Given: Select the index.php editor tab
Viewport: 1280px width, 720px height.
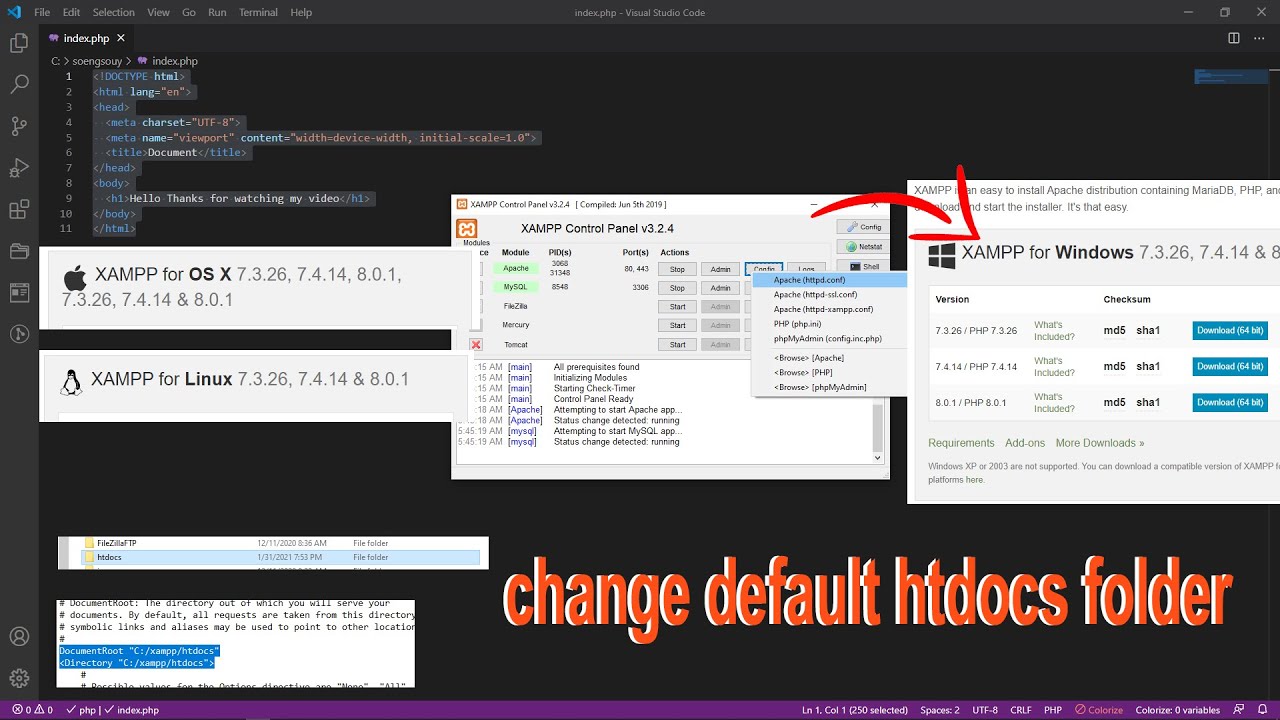Looking at the screenshot, I should point(87,38).
